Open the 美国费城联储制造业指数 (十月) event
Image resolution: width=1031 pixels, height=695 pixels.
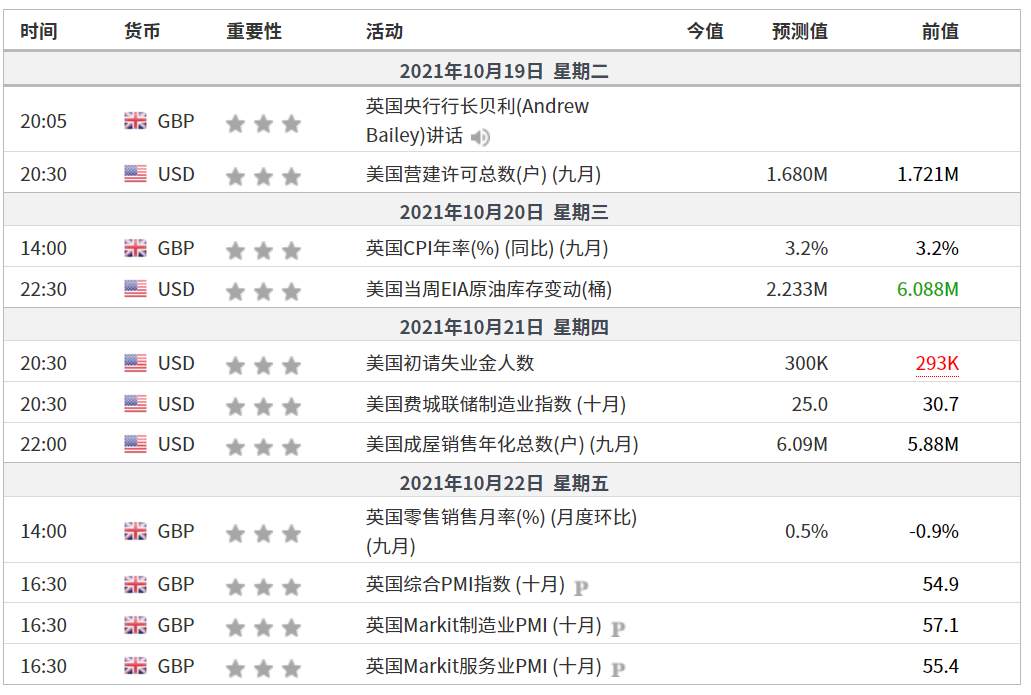click(496, 404)
